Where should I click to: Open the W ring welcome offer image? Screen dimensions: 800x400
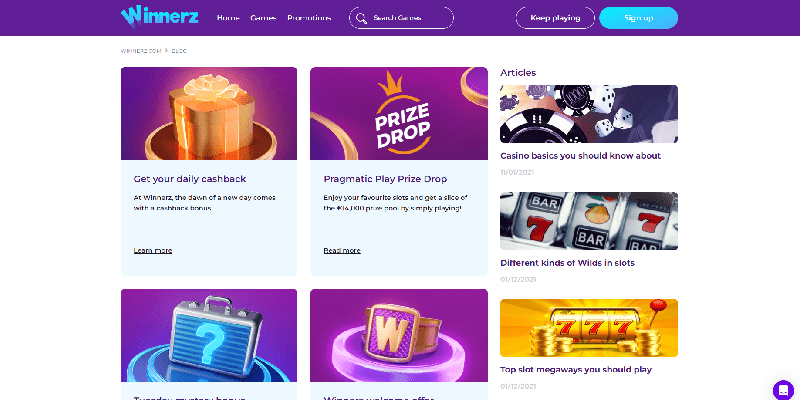[x=399, y=335]
